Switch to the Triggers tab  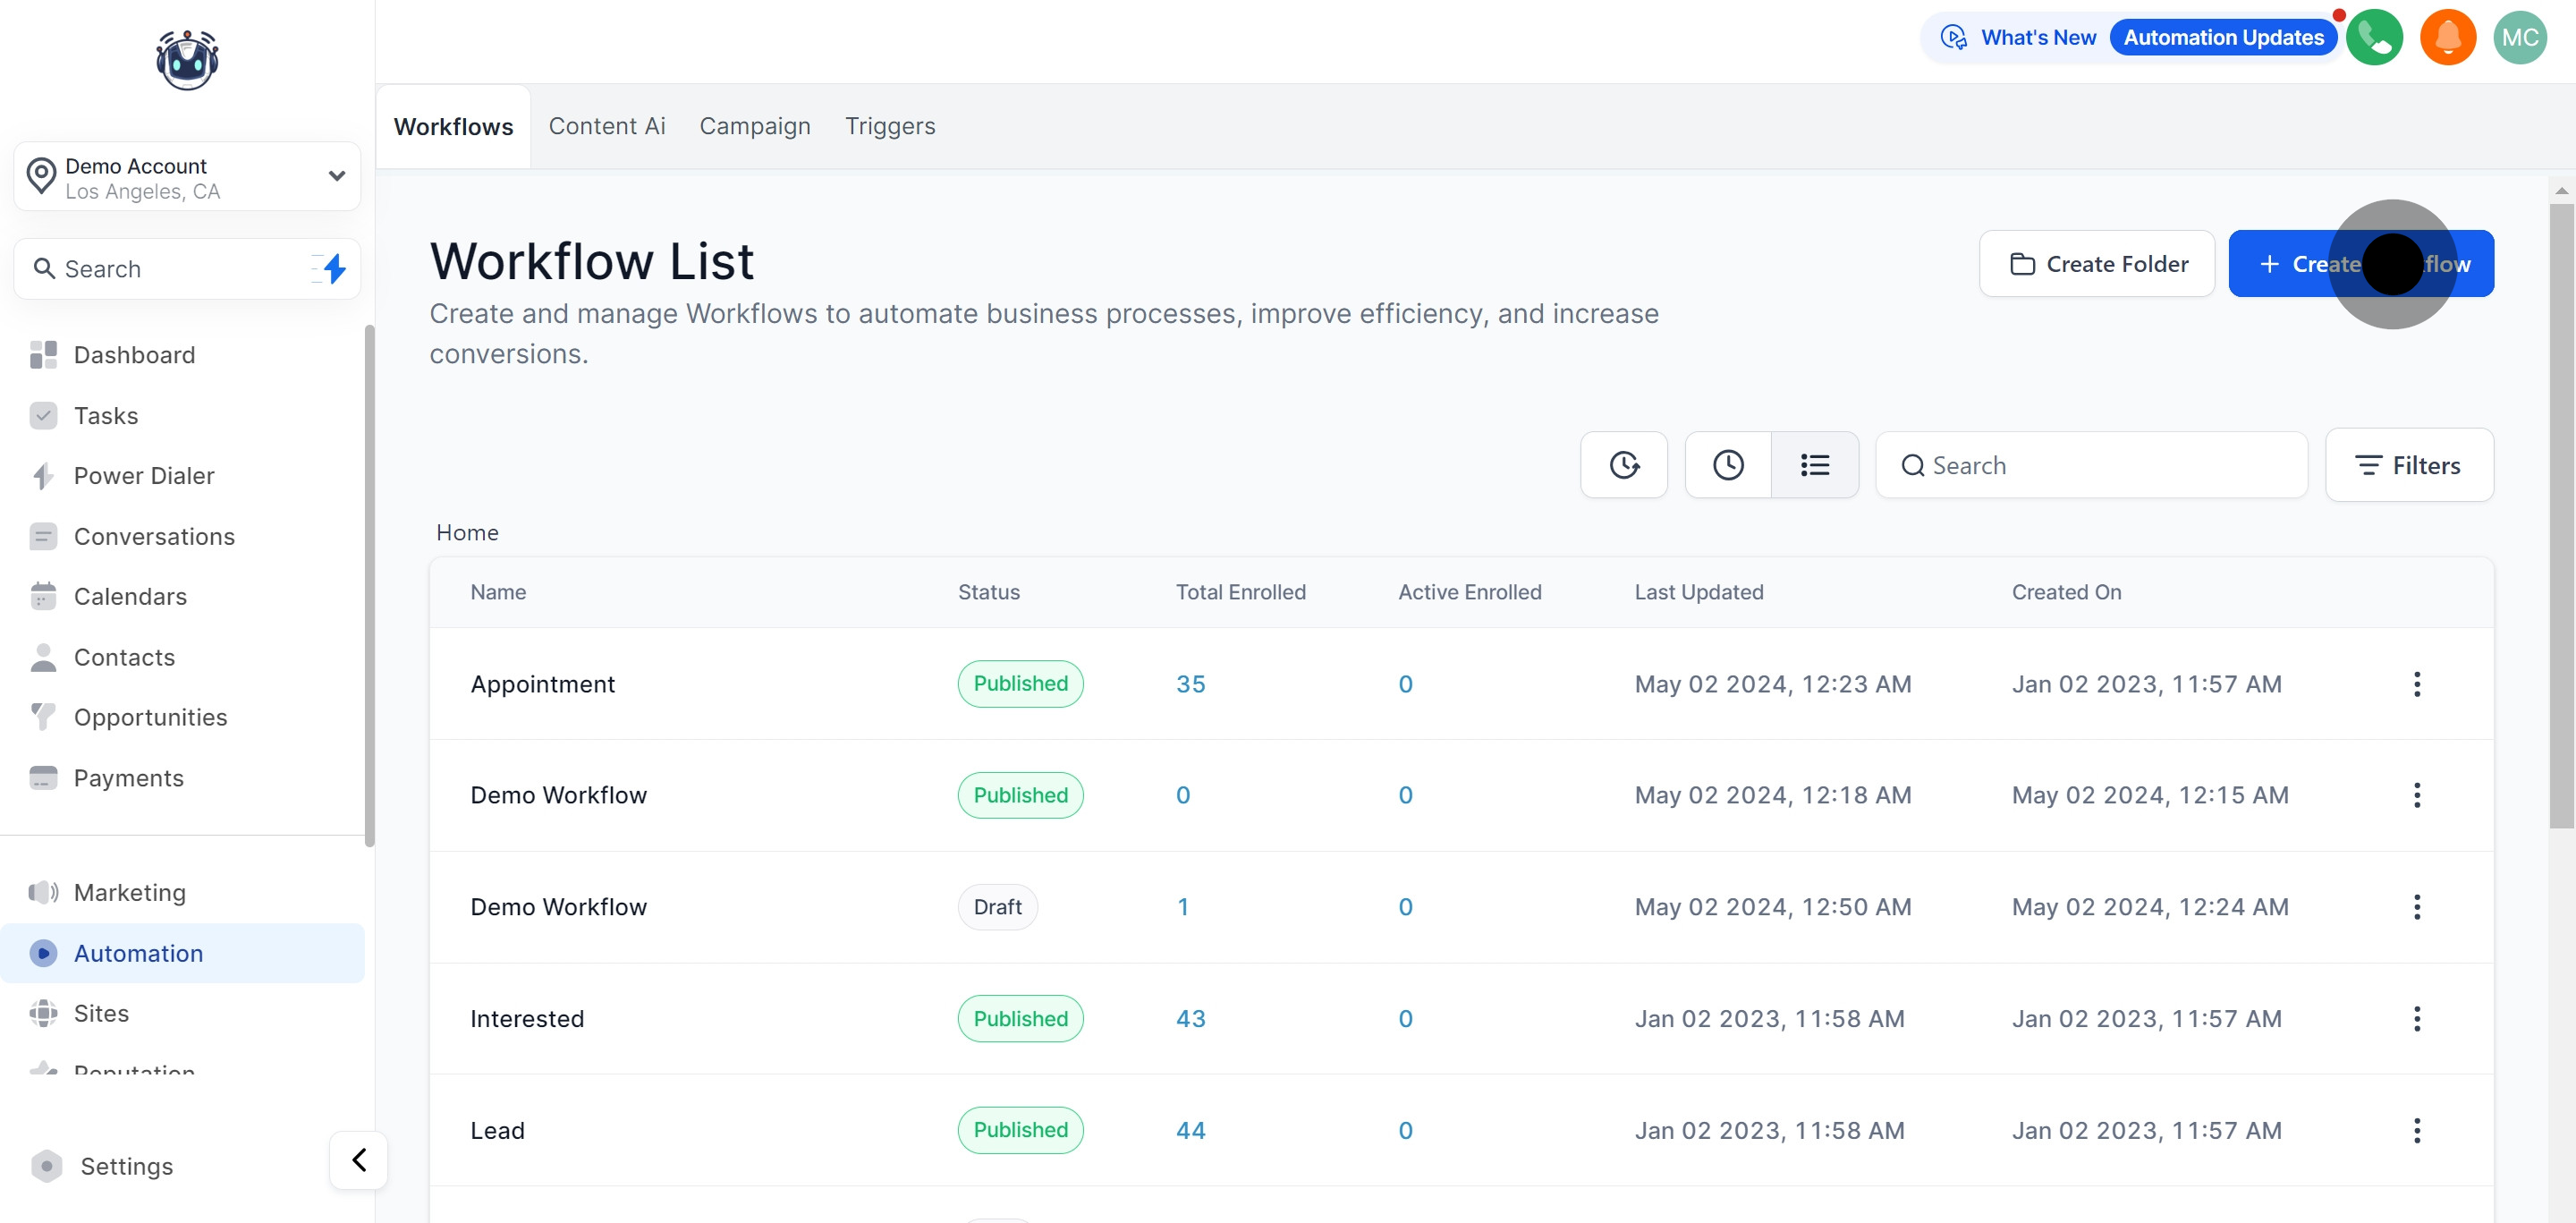(x=890, y=126)
